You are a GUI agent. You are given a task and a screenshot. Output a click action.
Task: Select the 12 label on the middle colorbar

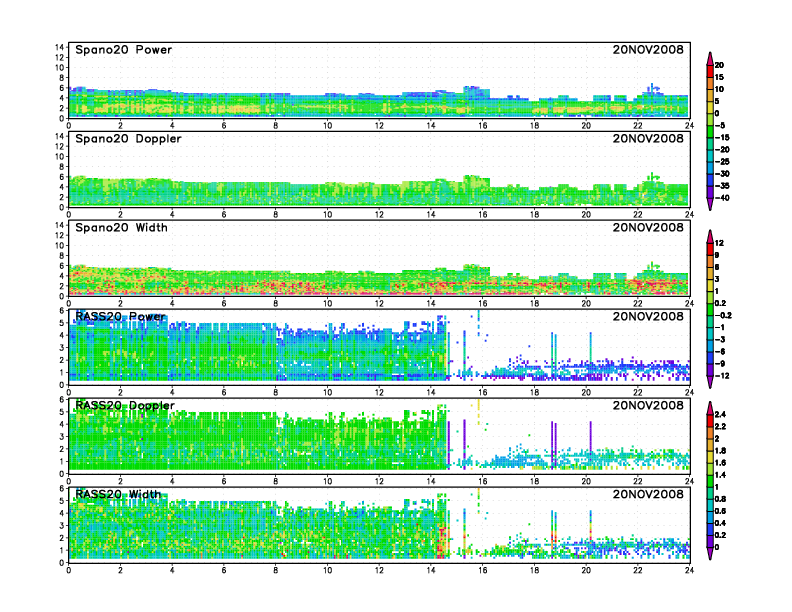pos(718,243)
